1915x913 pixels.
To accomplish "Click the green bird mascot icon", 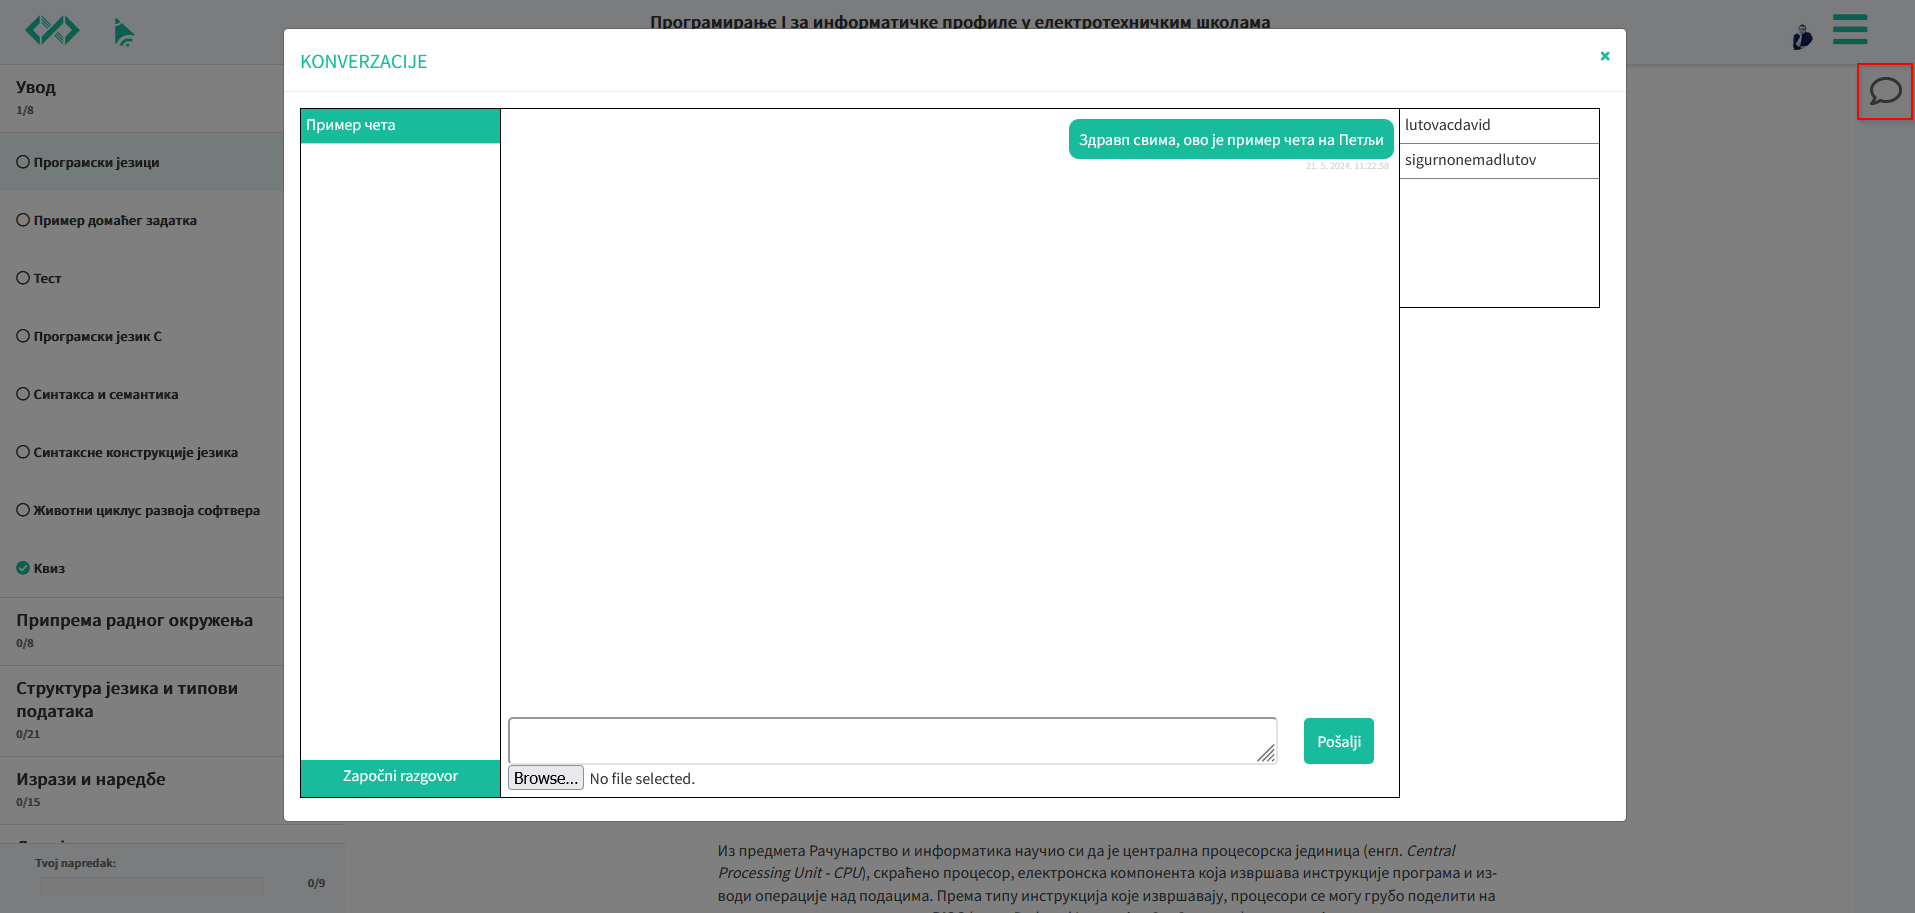I will click(123, 33).
